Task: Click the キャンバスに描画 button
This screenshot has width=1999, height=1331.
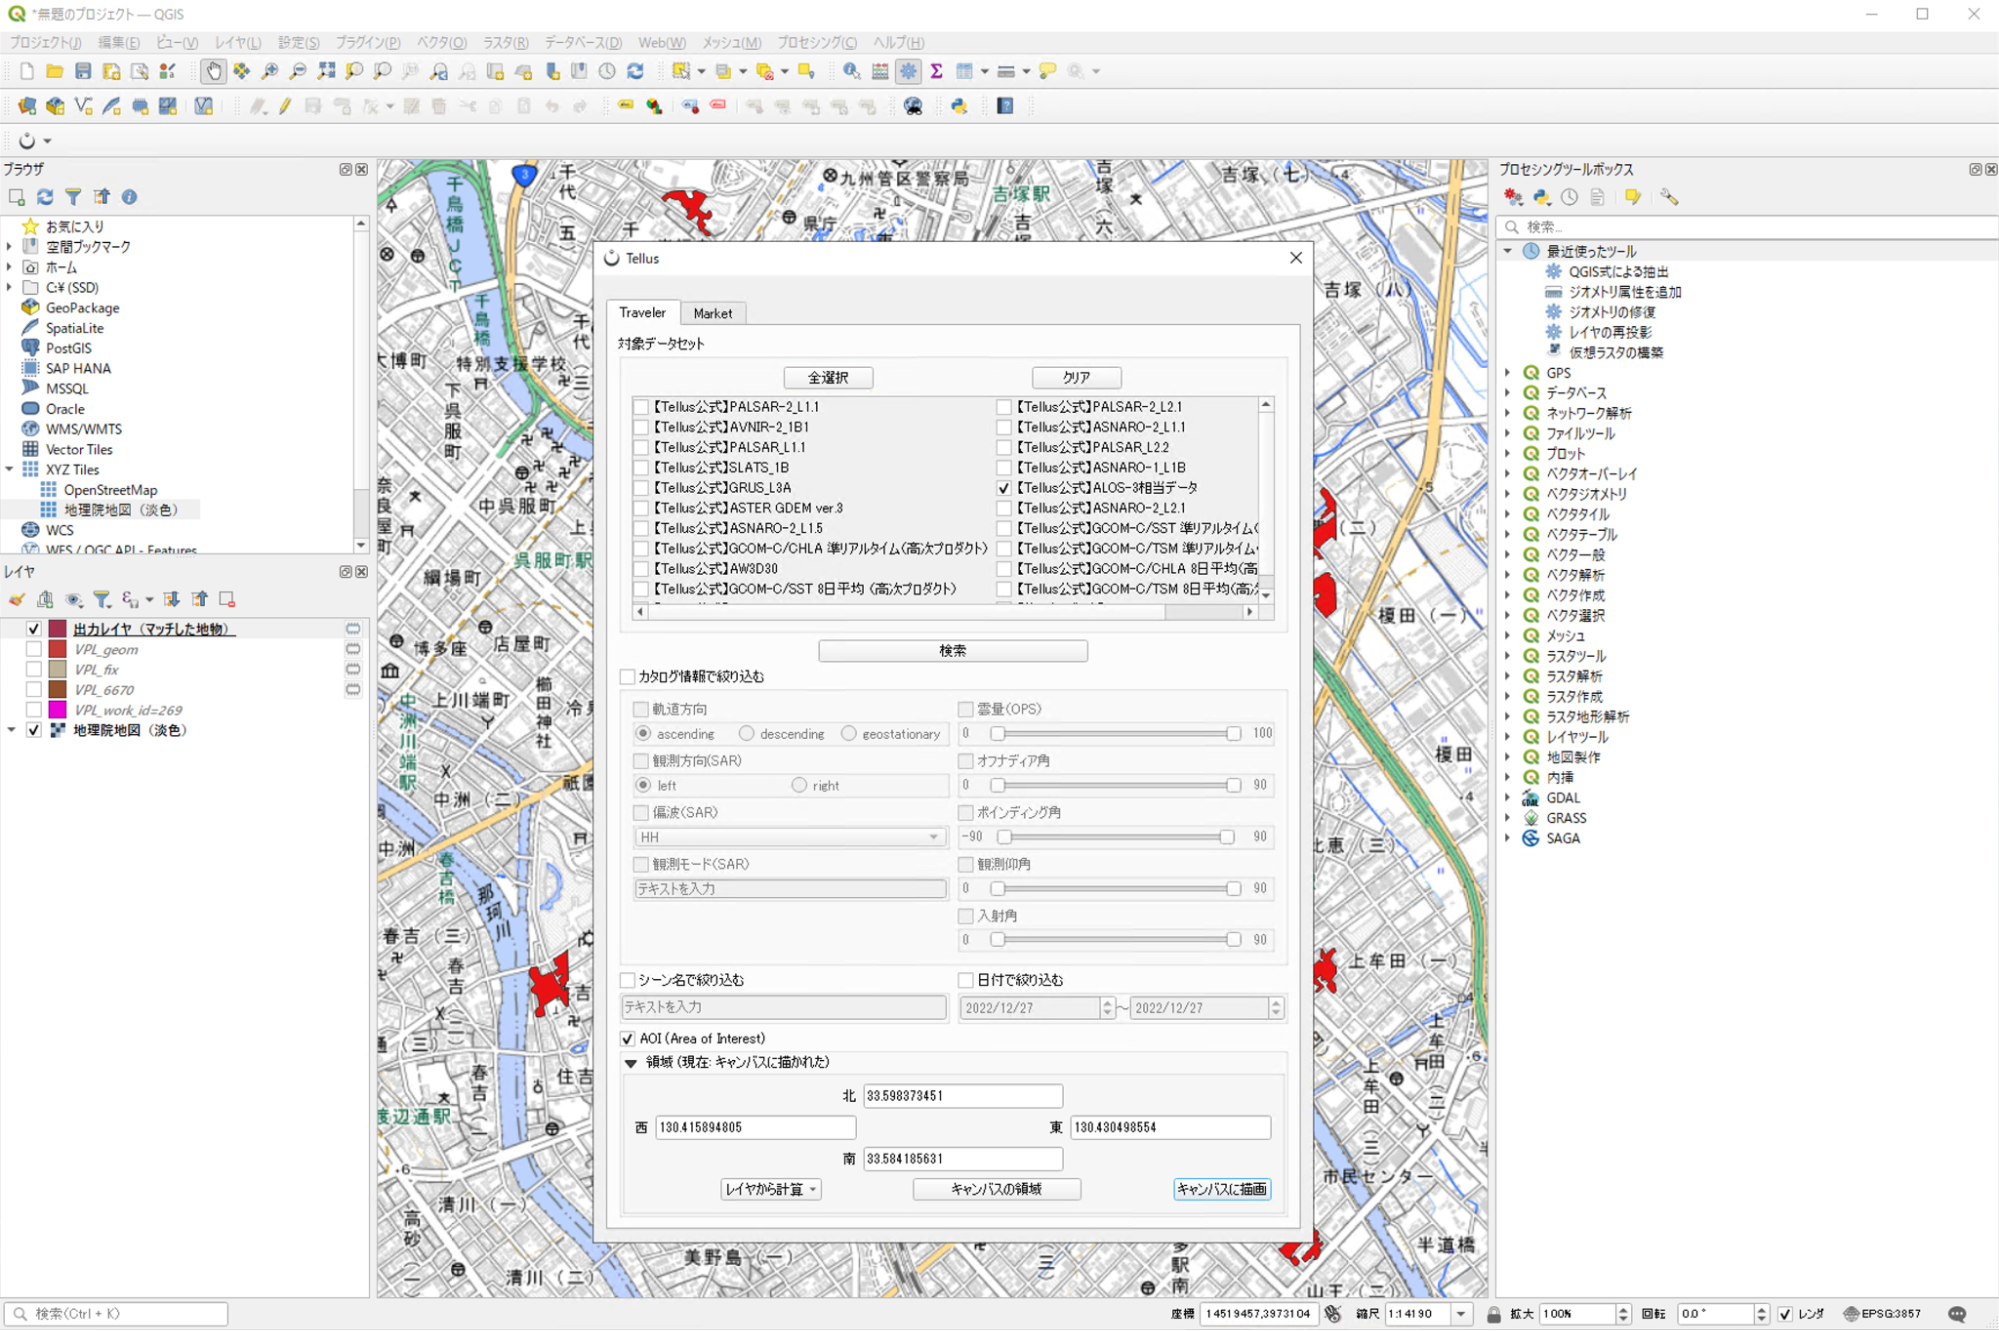Action: (1222, 1190)
